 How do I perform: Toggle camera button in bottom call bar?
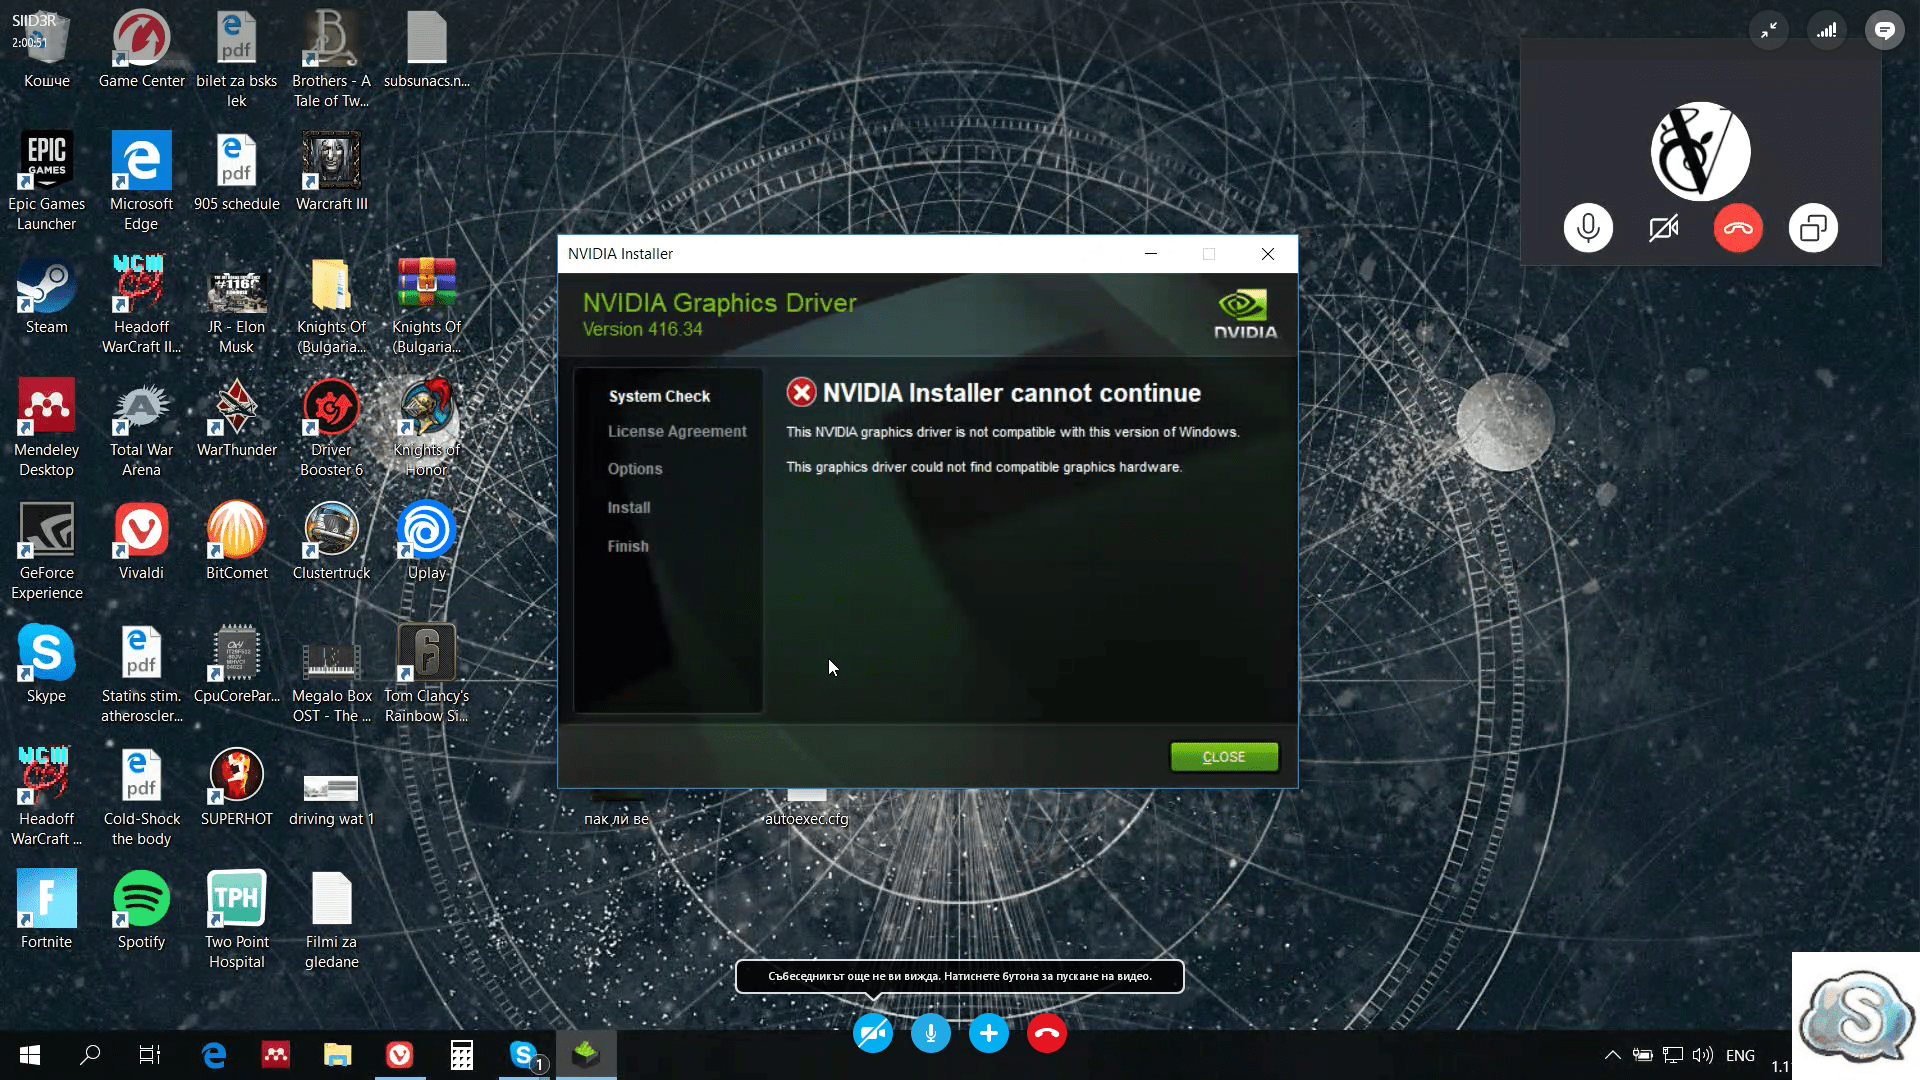tap(872, 1033)
